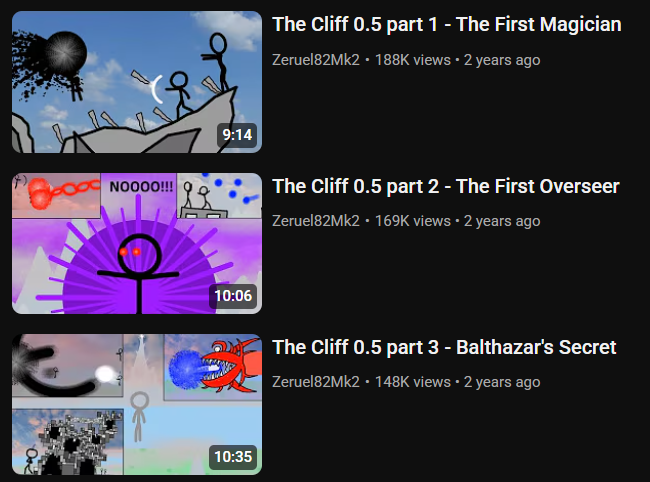Viewport: 650px width, 482px height.
Task: Click the 148K views text
Action: [x=412, y=382]
